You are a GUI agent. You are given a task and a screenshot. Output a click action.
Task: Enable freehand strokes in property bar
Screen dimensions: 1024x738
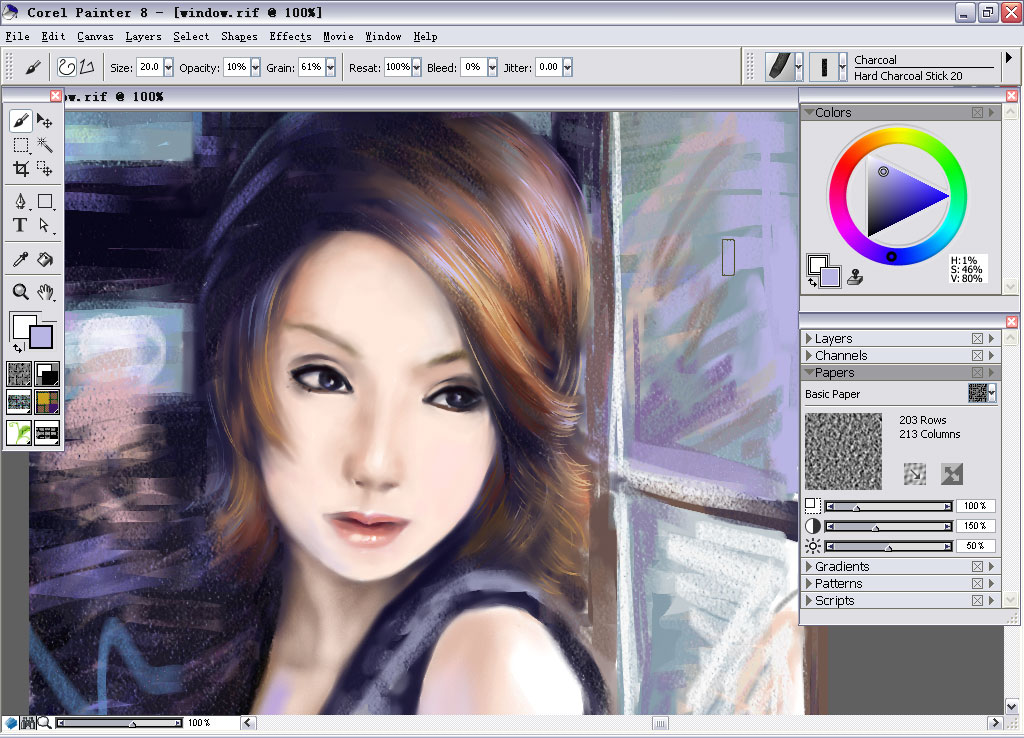coord(67,67)
